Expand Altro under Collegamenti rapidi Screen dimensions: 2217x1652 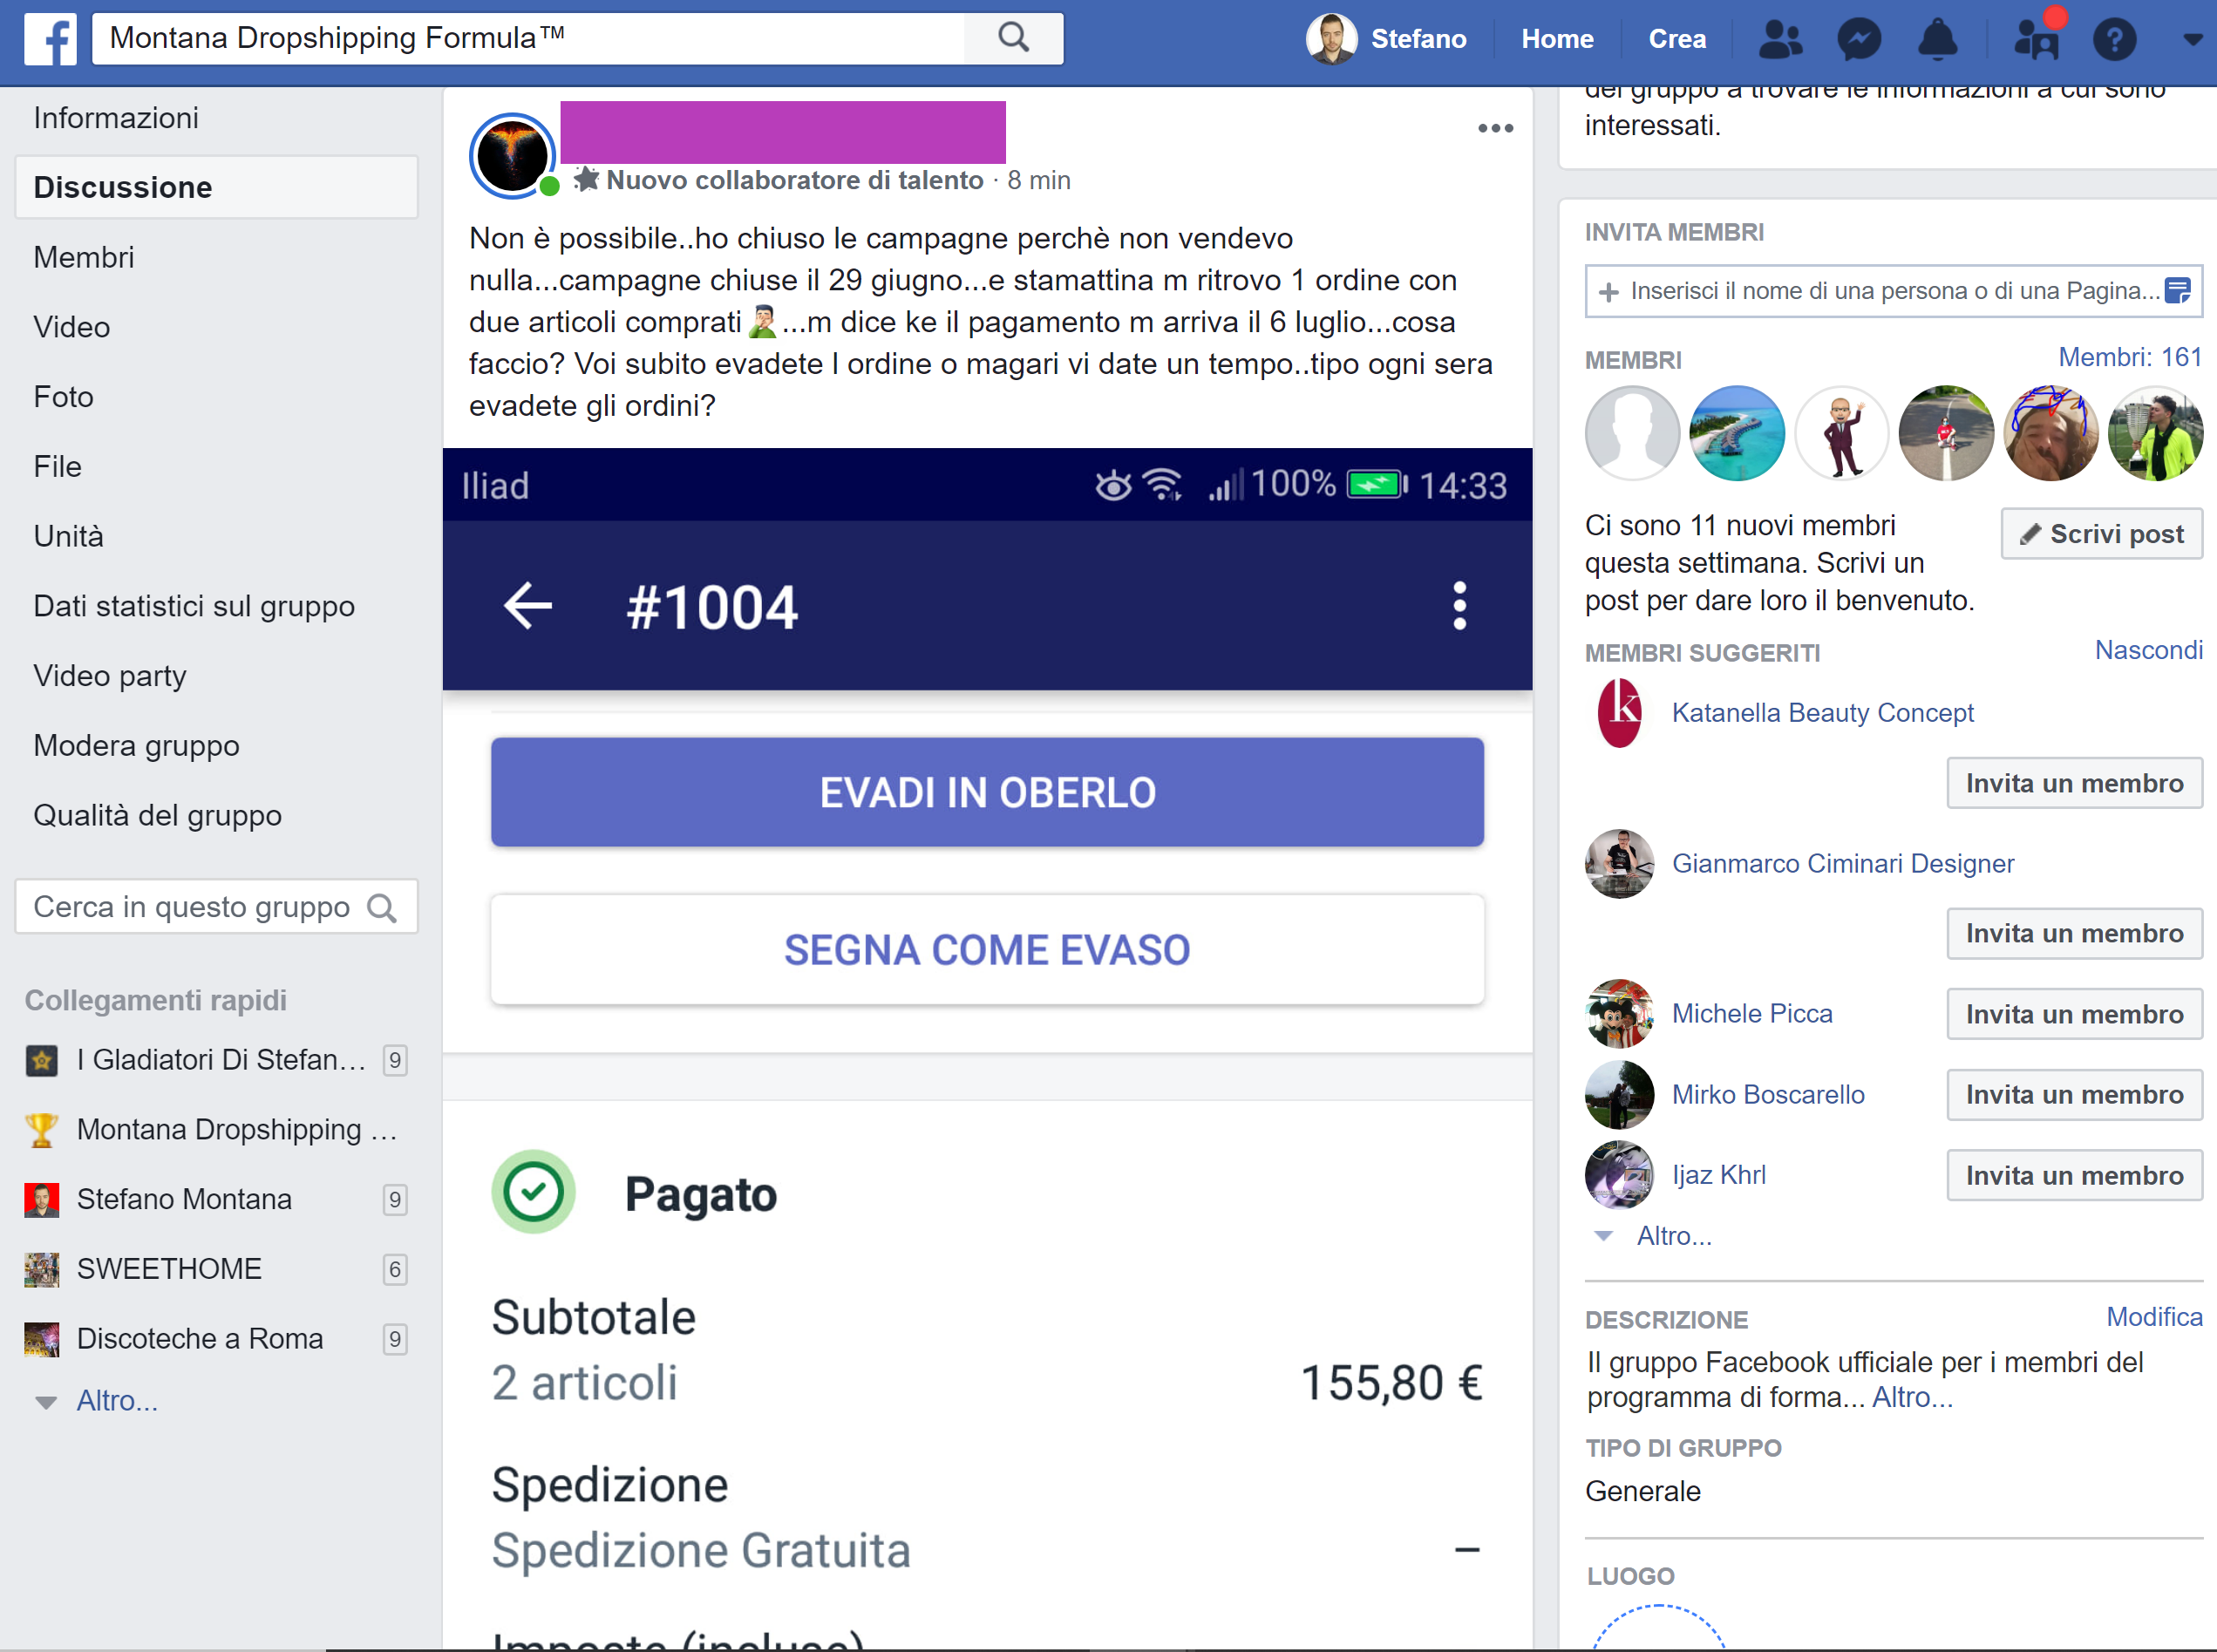(116, 1400)
